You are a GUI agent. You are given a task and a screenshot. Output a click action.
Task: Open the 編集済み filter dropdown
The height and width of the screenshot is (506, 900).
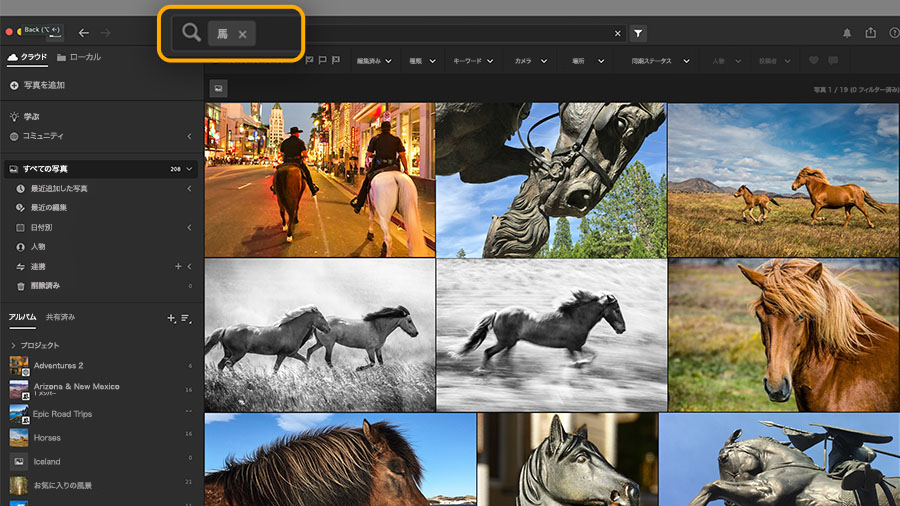pos(374,61)
